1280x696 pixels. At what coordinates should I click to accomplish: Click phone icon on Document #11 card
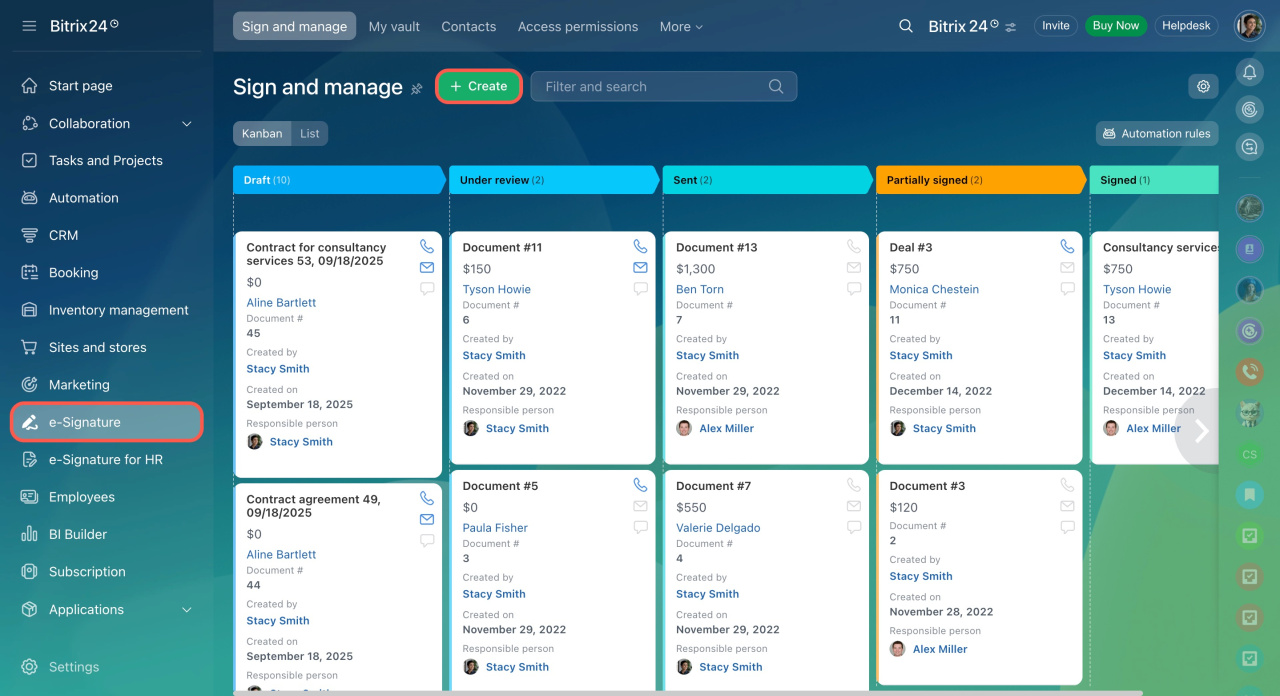[x=640, y=247]
